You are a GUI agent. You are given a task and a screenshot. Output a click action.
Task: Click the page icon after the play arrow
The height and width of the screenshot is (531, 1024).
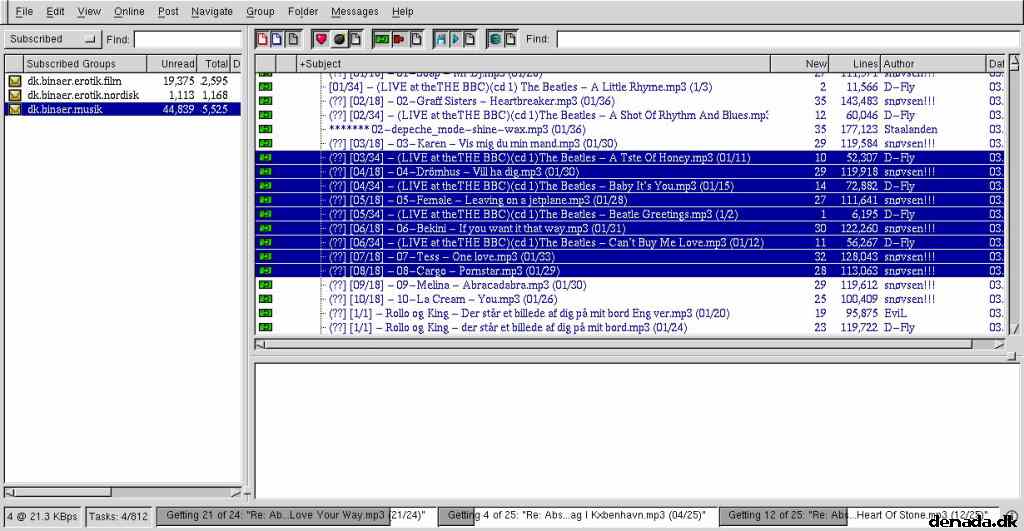coord(469,39)
